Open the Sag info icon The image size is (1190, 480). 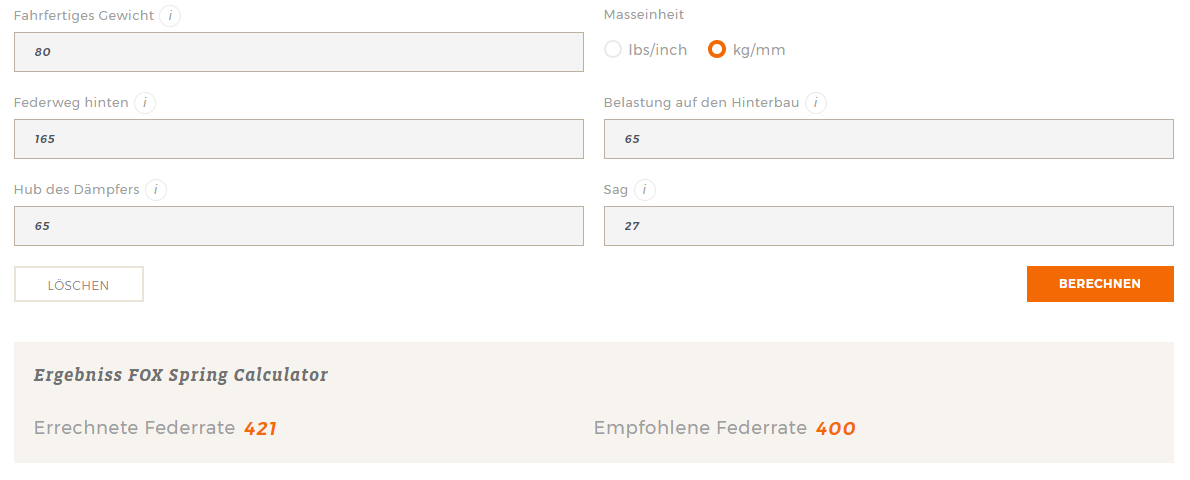pos(645,189)
